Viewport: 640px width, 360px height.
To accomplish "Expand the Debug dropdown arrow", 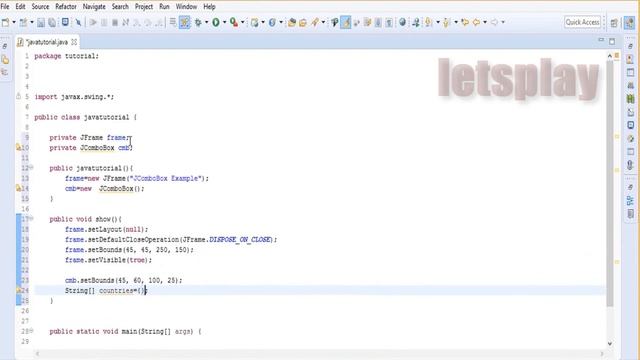I will coord(206,22).
